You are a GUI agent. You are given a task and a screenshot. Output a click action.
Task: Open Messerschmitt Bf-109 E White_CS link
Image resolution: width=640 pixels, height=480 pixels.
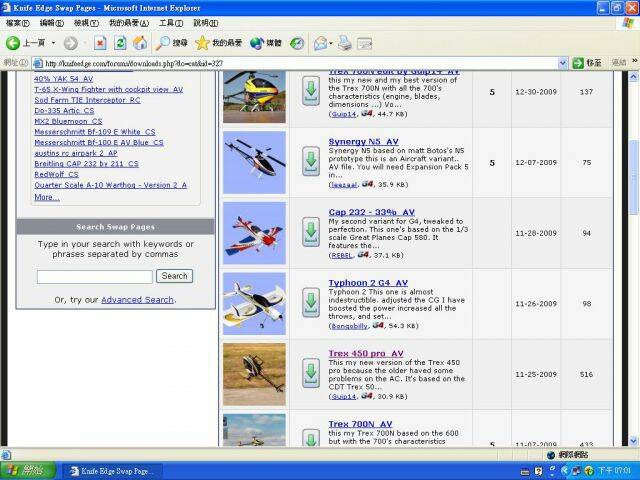coord(95,132)
